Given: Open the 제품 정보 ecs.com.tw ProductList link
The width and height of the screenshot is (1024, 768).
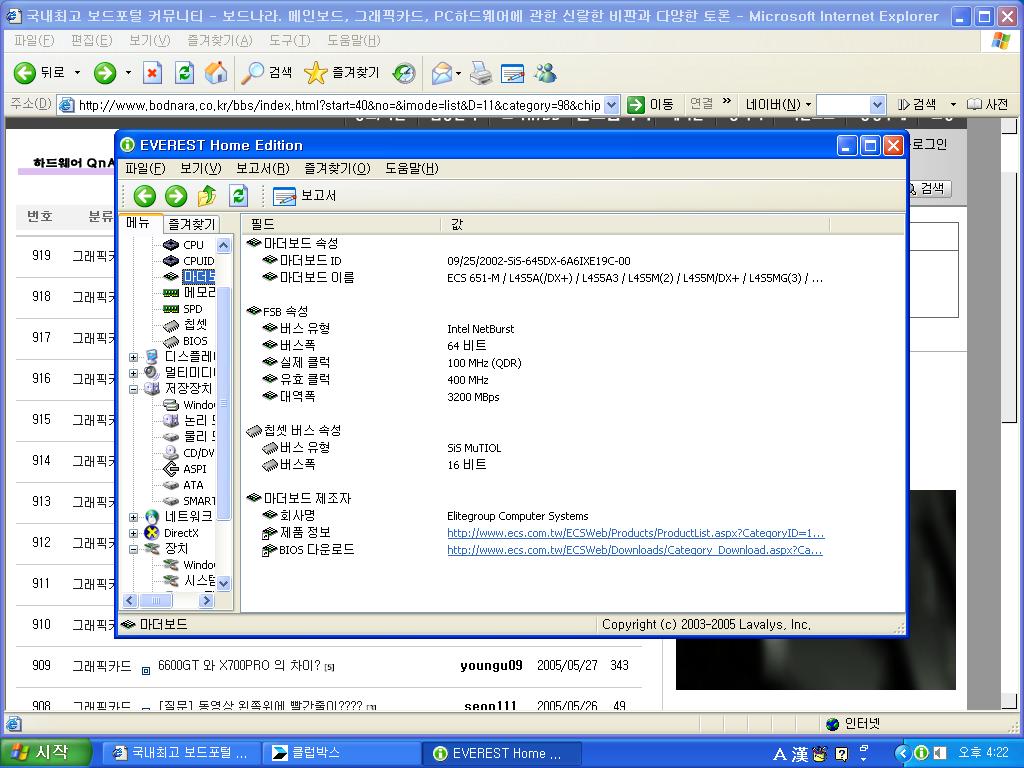Looking at the screenshot, I should point(635,533).
